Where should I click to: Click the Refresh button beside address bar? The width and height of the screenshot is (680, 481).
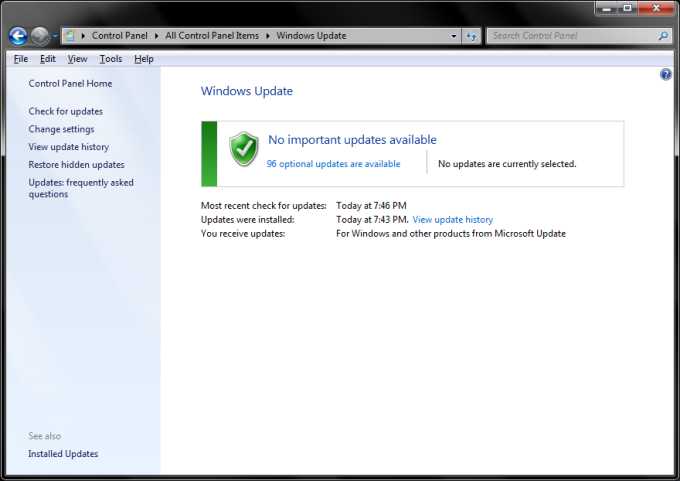click(471, 36)
